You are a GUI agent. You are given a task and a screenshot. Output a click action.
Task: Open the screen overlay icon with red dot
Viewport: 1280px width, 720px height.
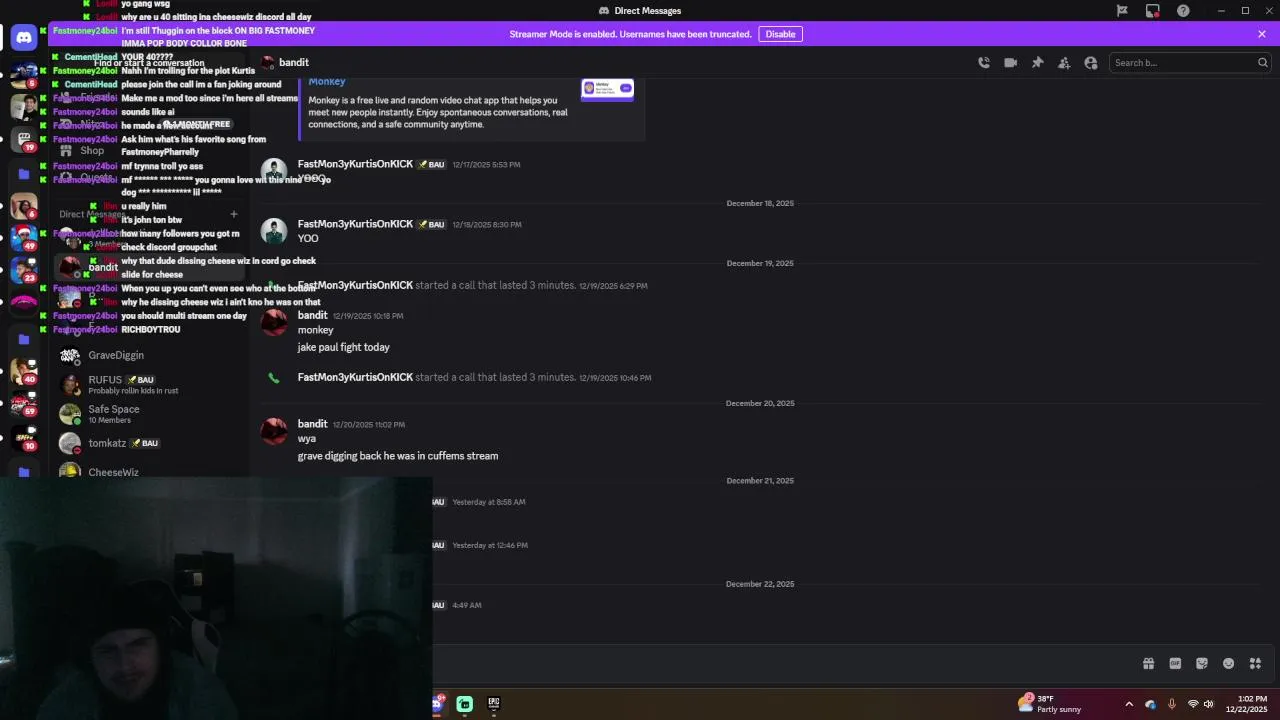1153,11
